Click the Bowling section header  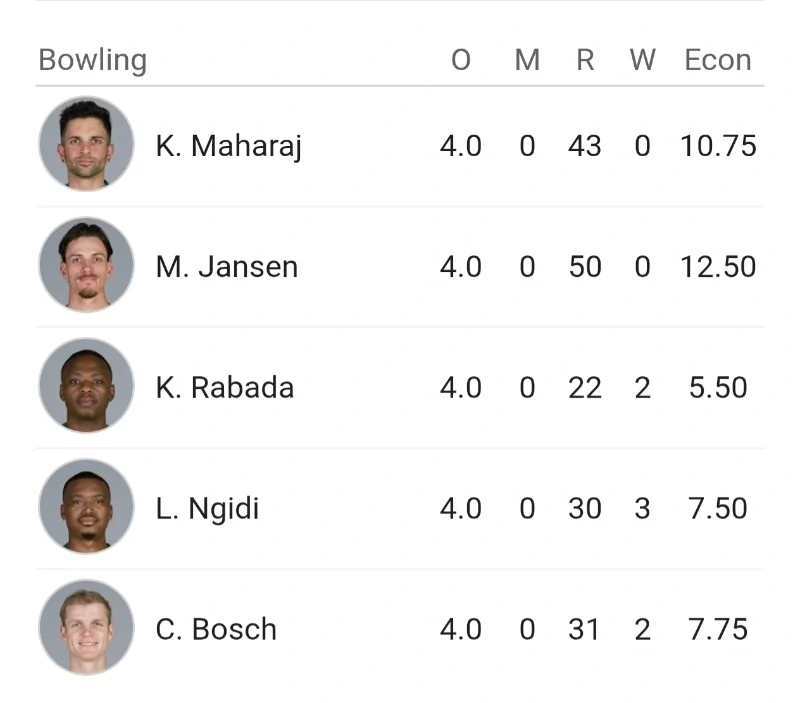click(x=92, y=60)
